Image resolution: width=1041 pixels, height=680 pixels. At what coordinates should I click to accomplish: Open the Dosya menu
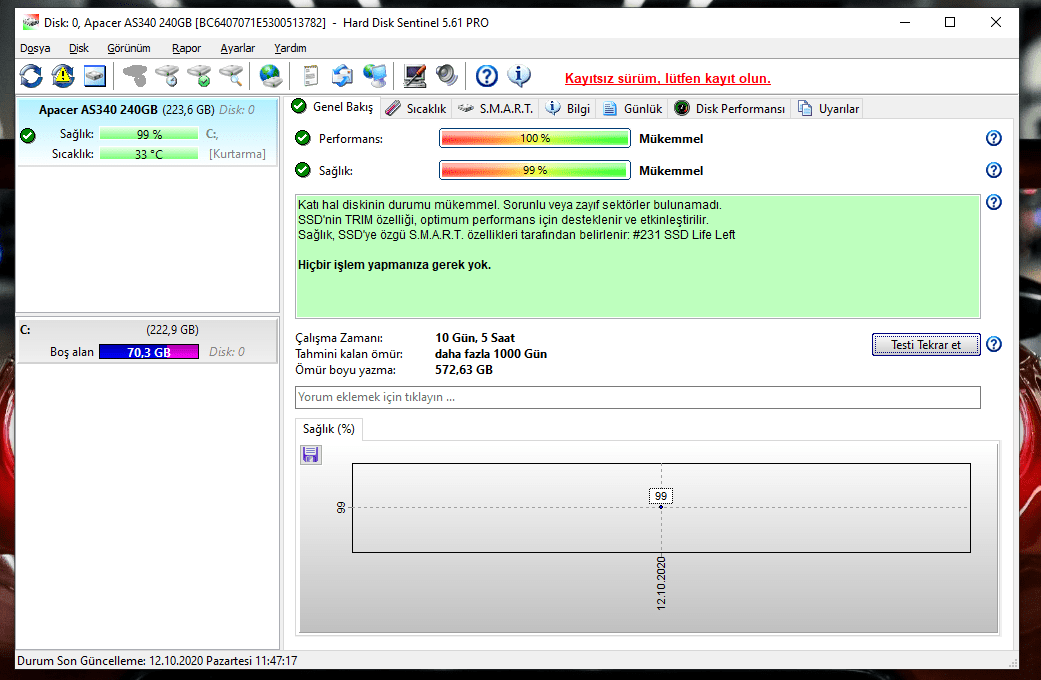pos(35,48)
